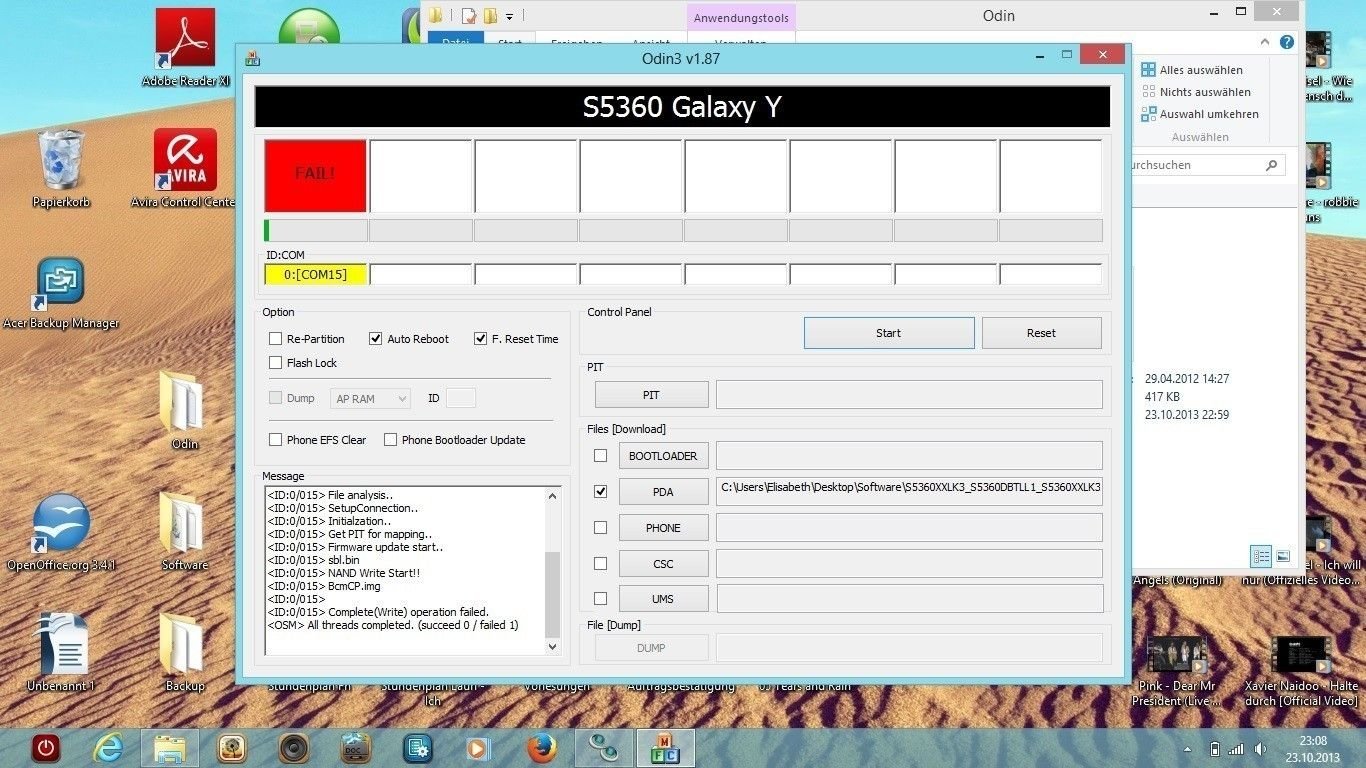Open the Datei tab in Explorer

click(x=456, y=40)
